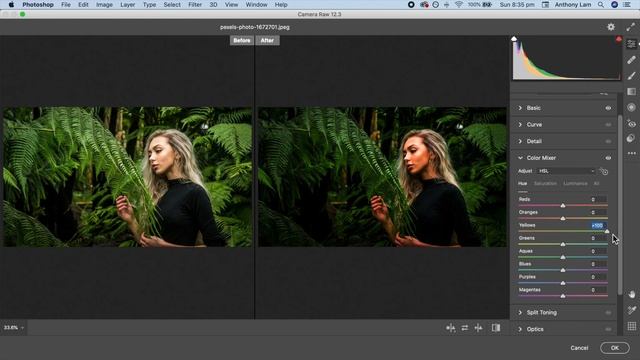Open the Image menu

click(104, 4)
